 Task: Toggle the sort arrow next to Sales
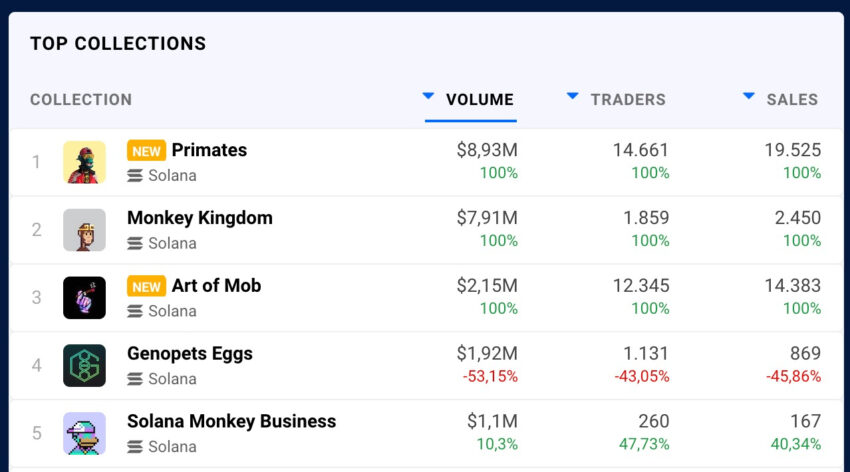pos(749,96)
